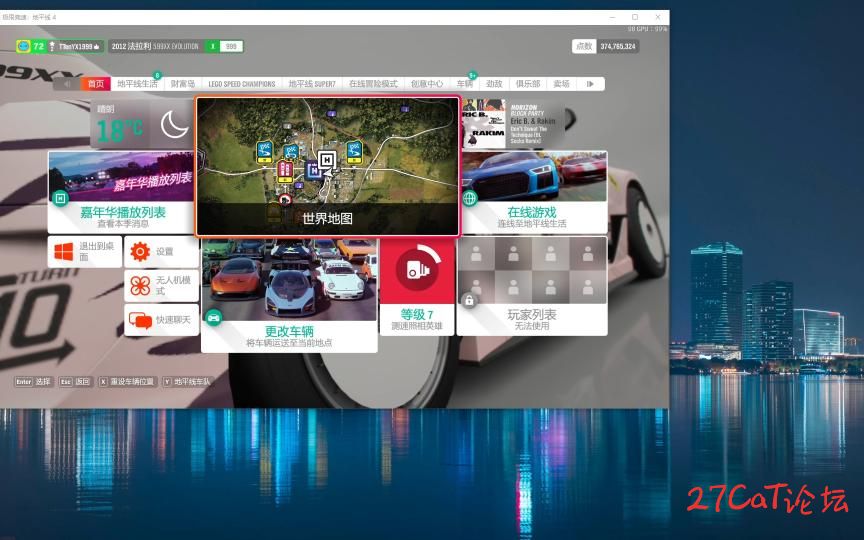Open 快速聊天 quick chat

(x=161, y=320)
